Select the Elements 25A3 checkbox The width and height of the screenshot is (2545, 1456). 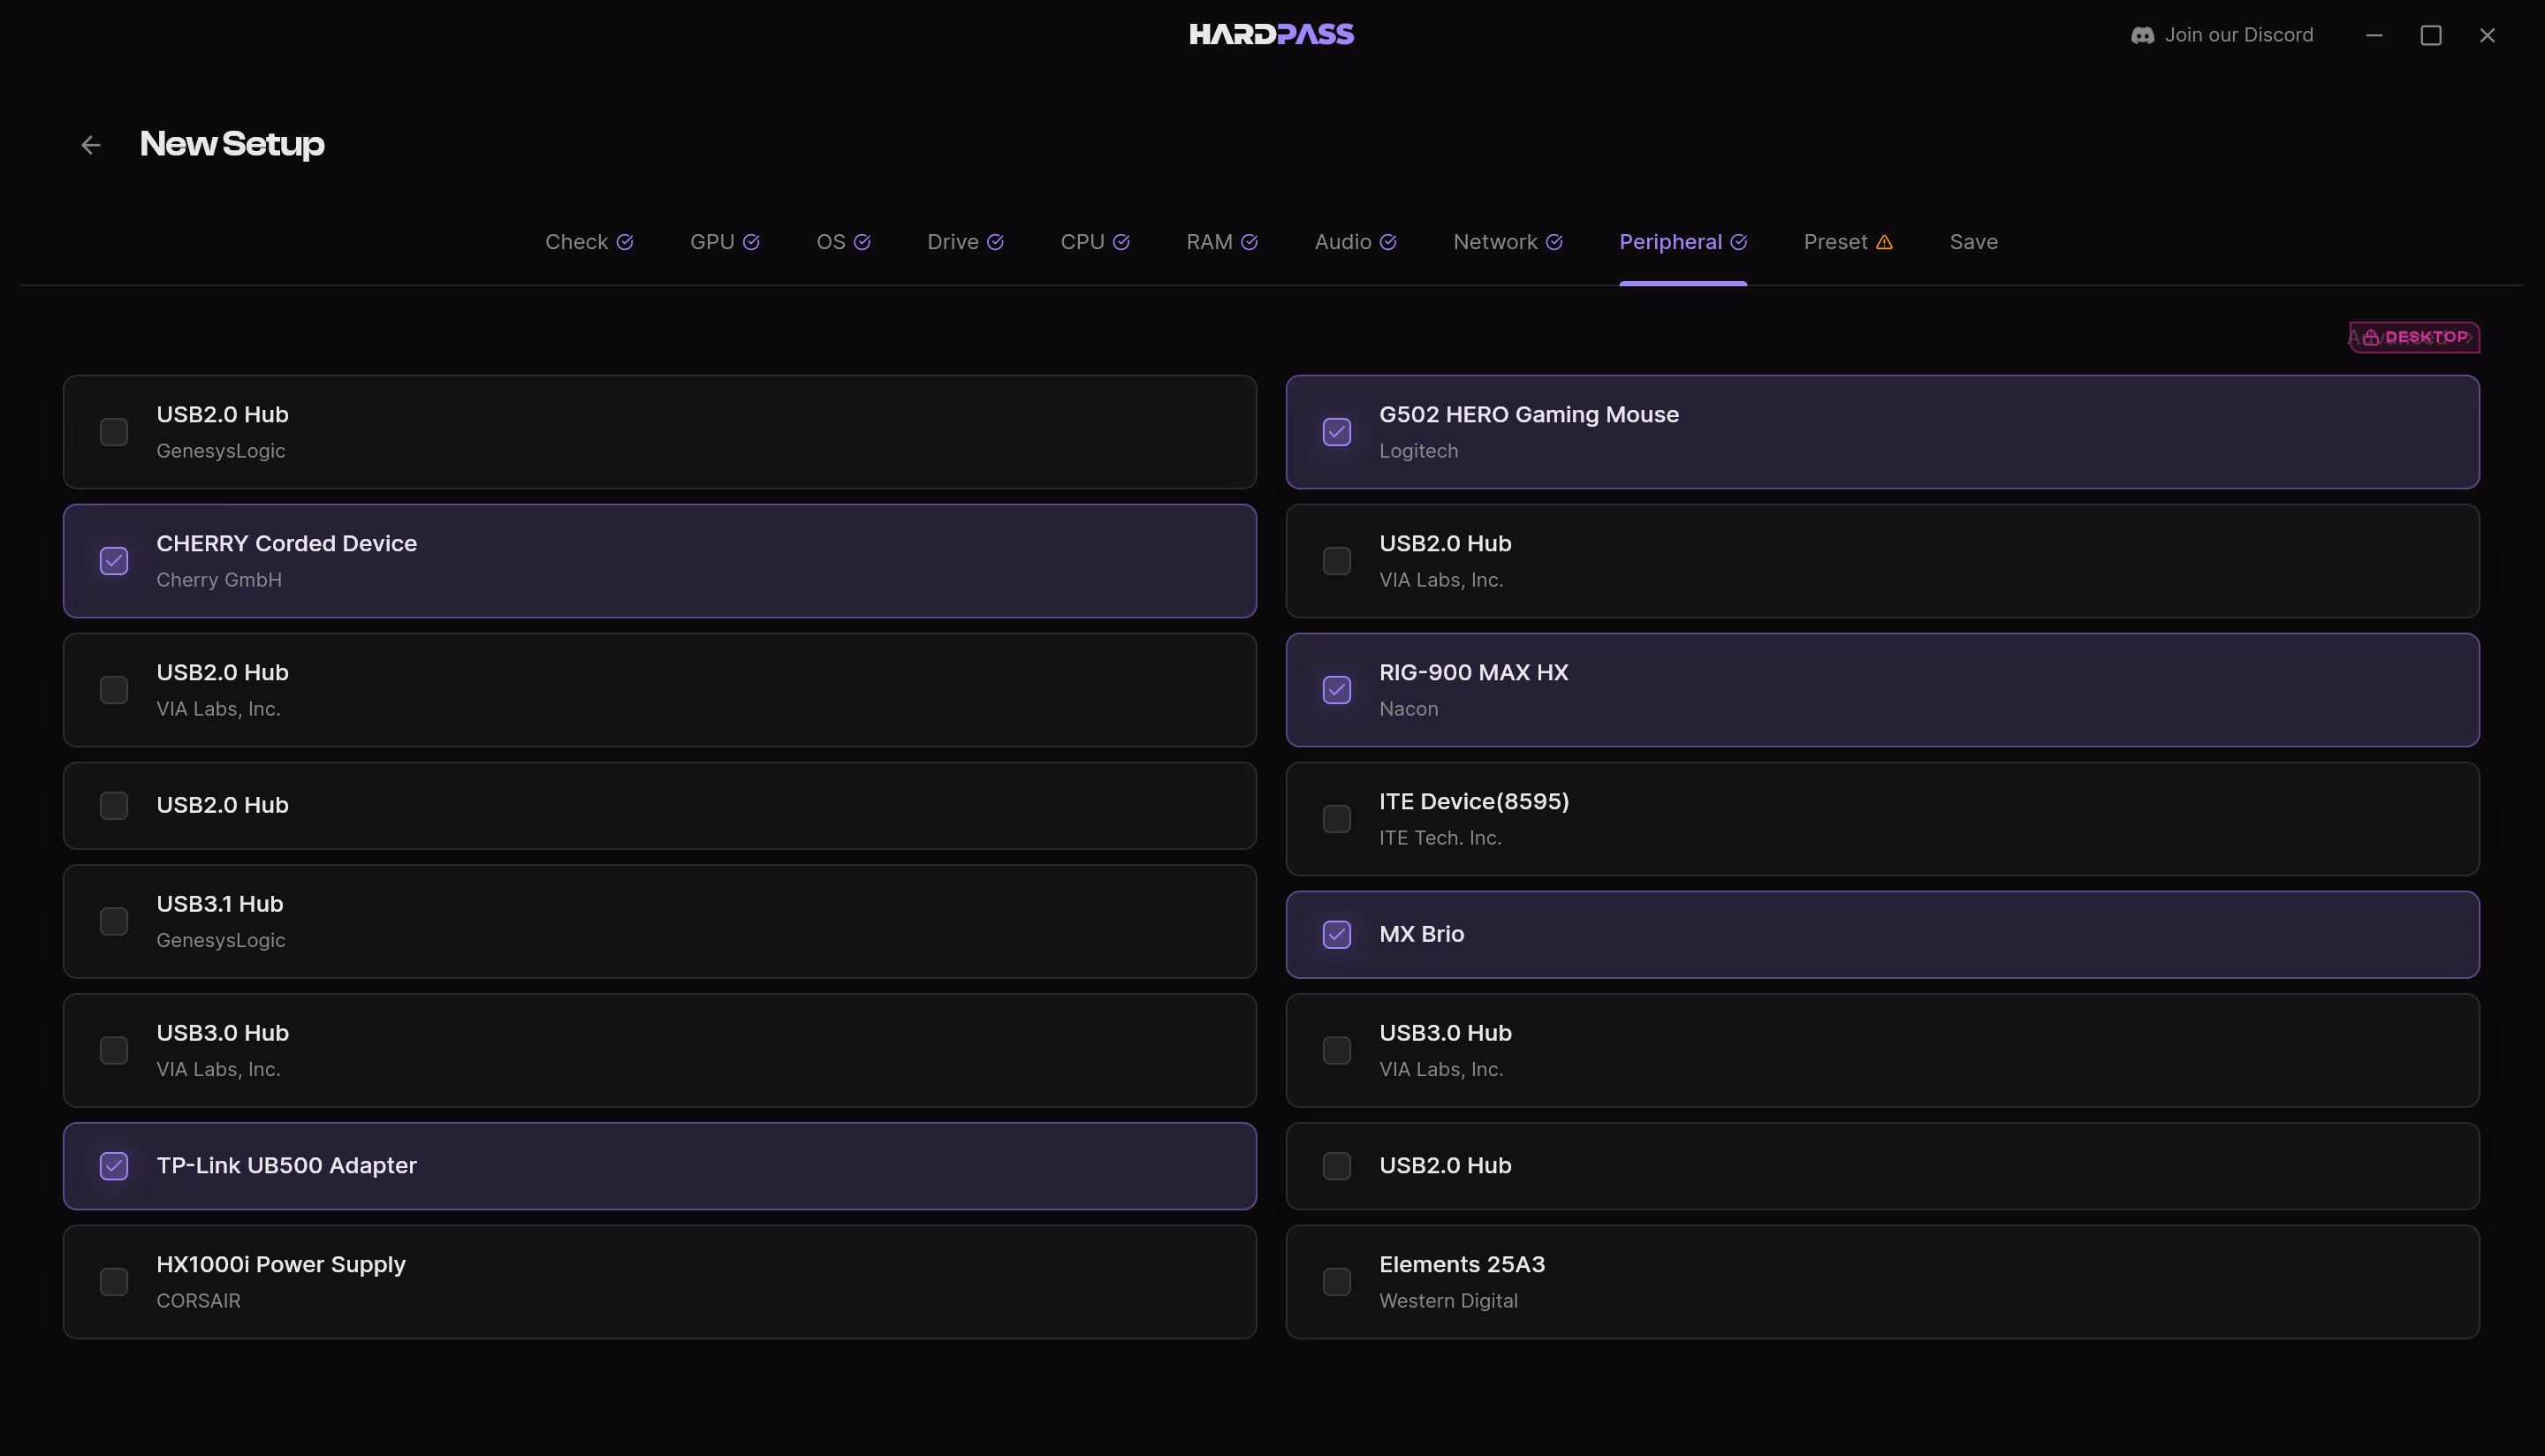(1337, 1282)
